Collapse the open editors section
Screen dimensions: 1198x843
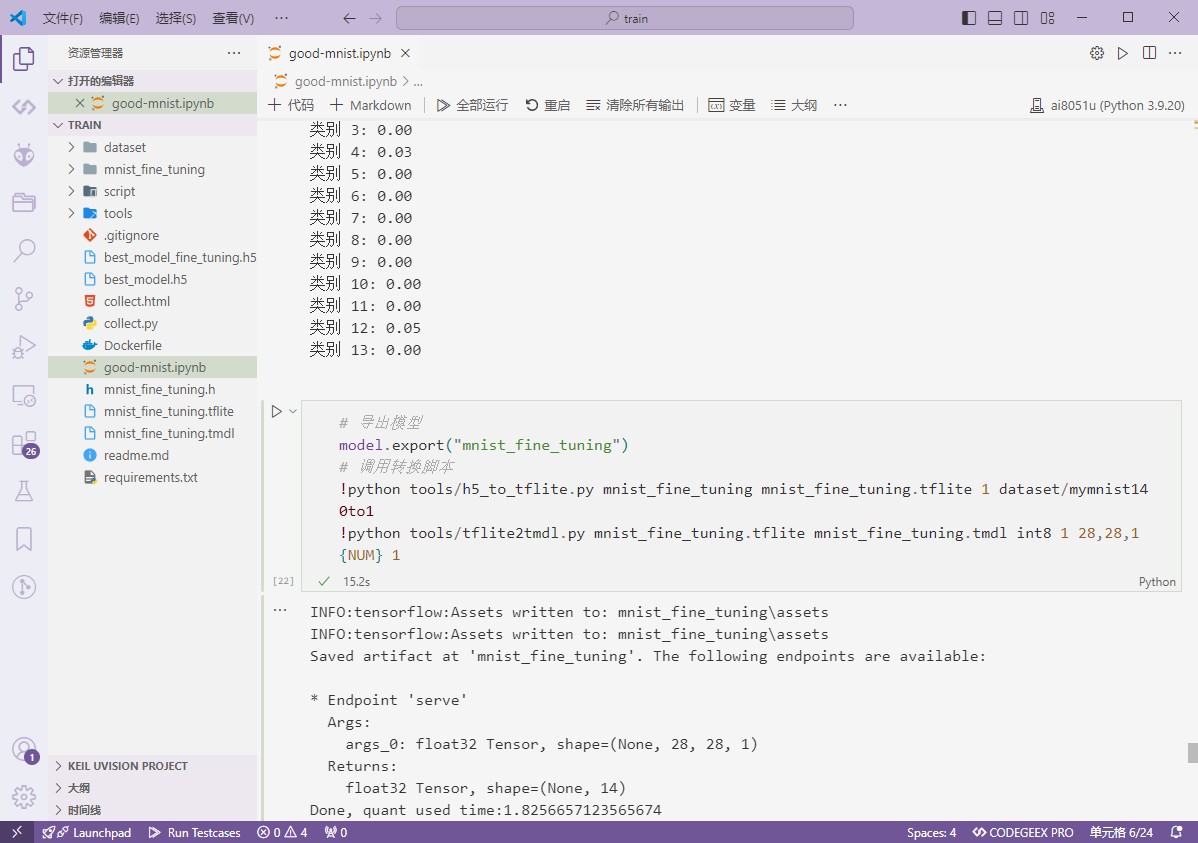pos(58,81)
